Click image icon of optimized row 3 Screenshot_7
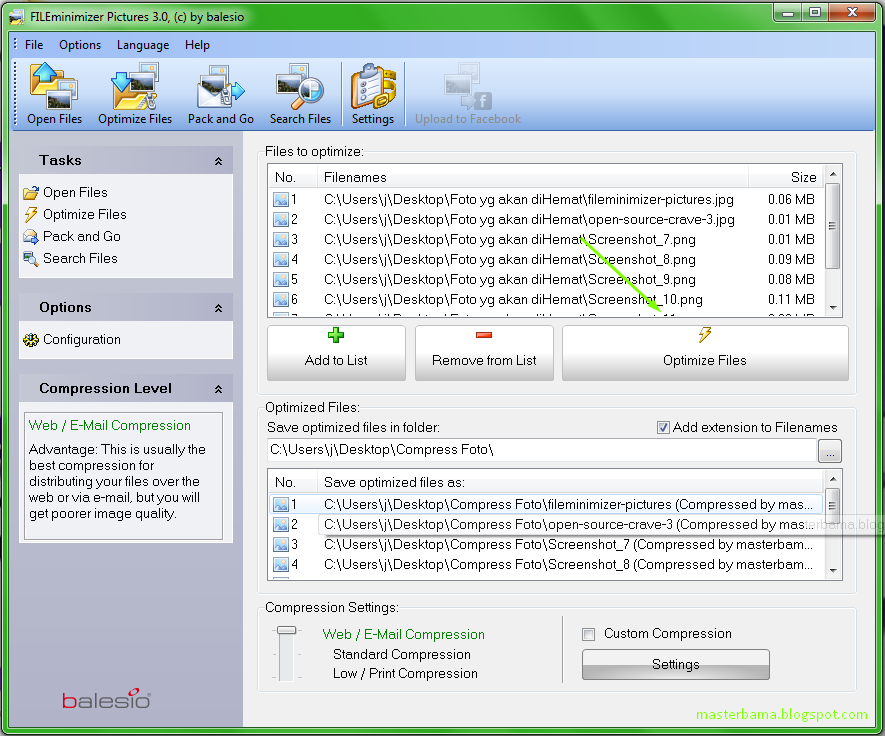This screenshot has height=736, width=885. [281, 545]
